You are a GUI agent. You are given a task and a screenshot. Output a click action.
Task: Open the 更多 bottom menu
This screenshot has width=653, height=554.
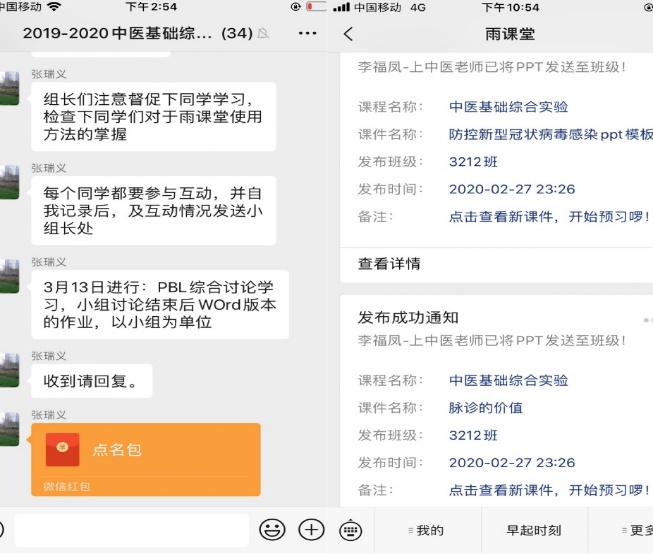pos(621,530)
